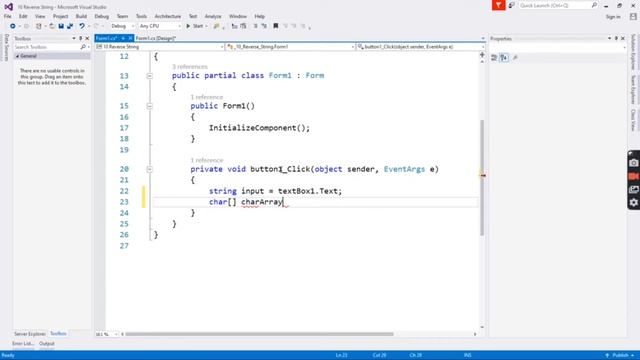Image resolution: width=640 pixels, height=360 pixels.
Task: Click the Property Pages wrench icon
Action: pos(516,58)
